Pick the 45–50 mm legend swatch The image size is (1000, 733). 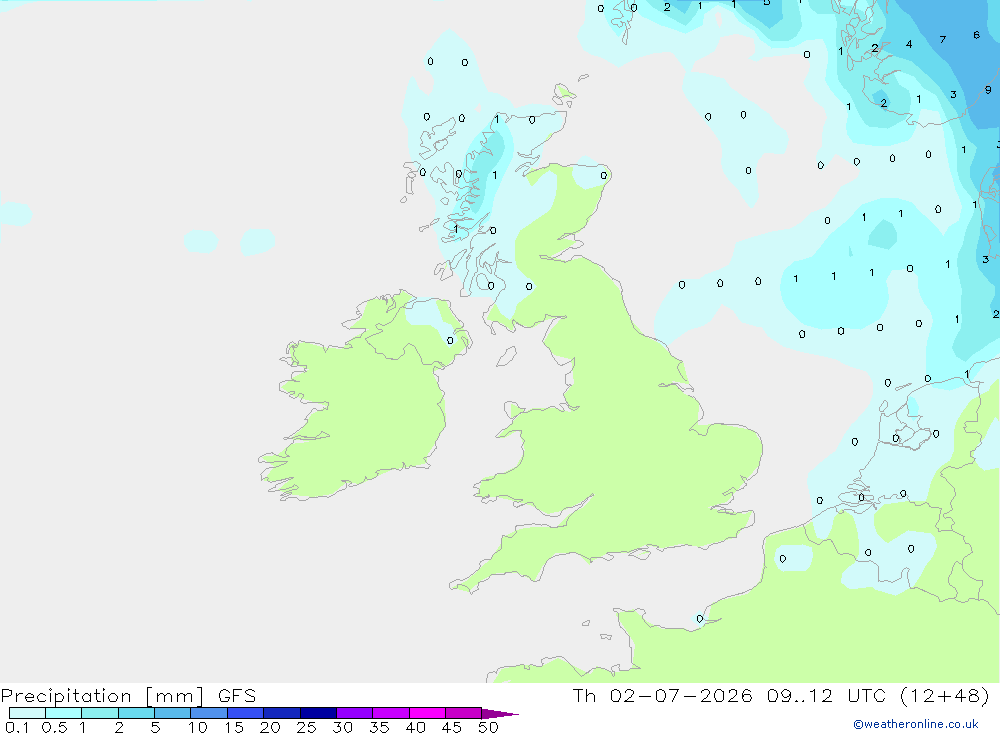464,713
